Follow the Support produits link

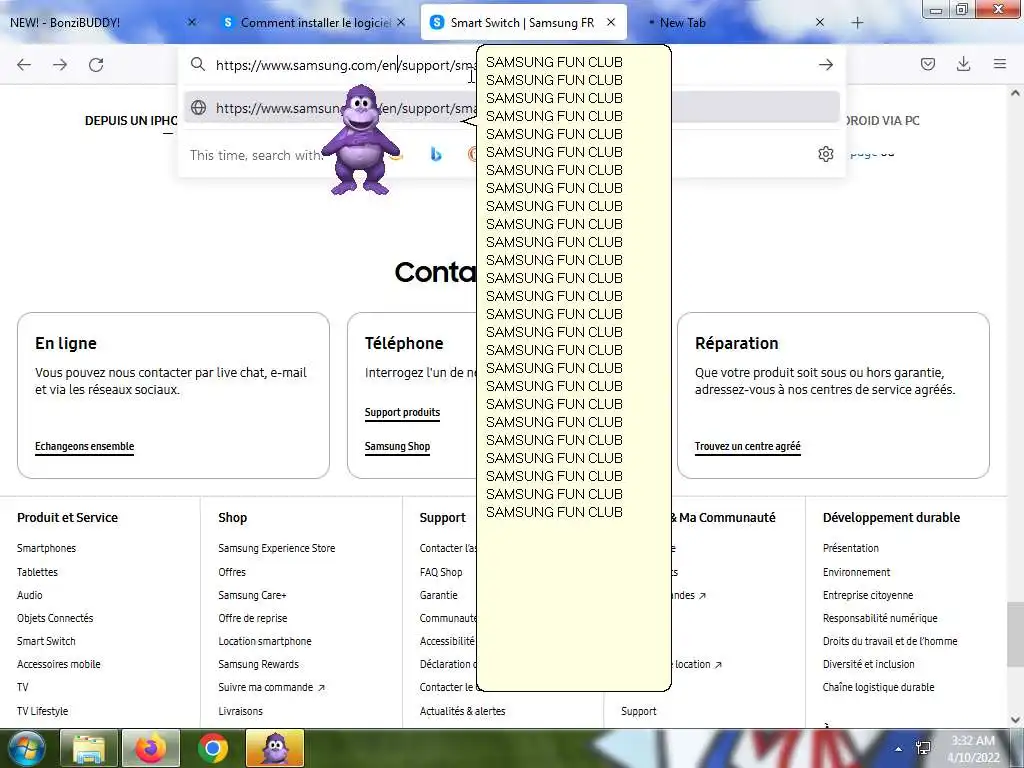pyautogui.click(x=402, y=413)
